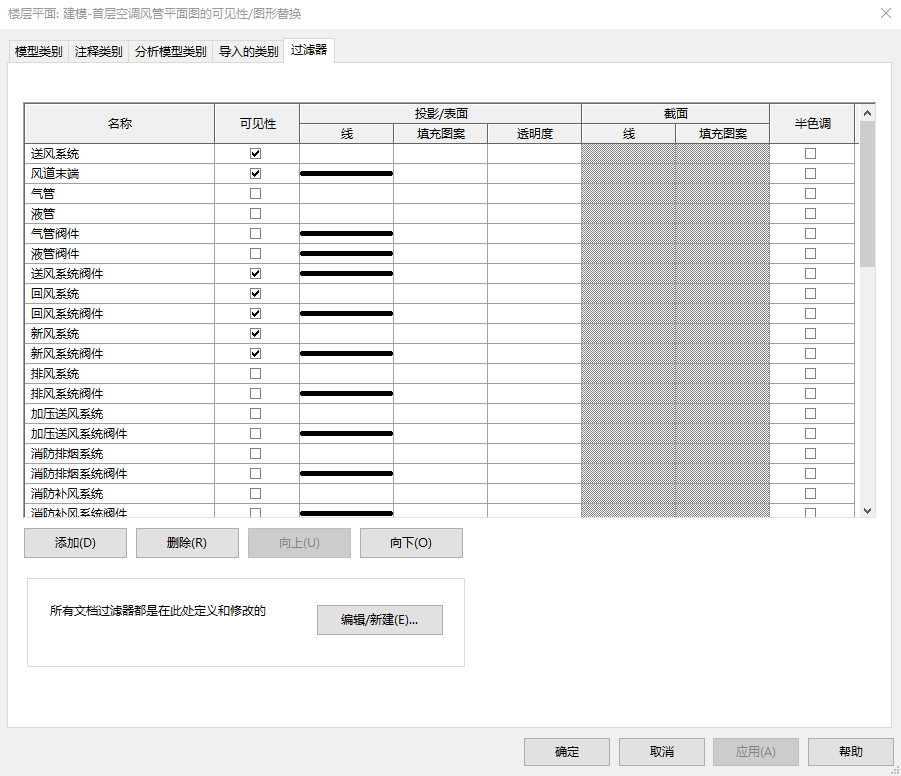
Task: Click the 半色调 column header
Action: 813,124
